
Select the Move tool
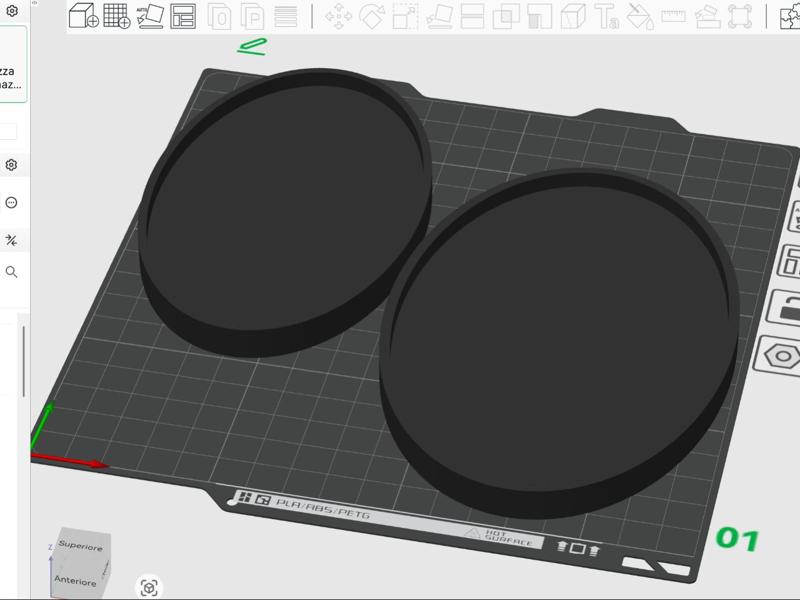point(339,16)
